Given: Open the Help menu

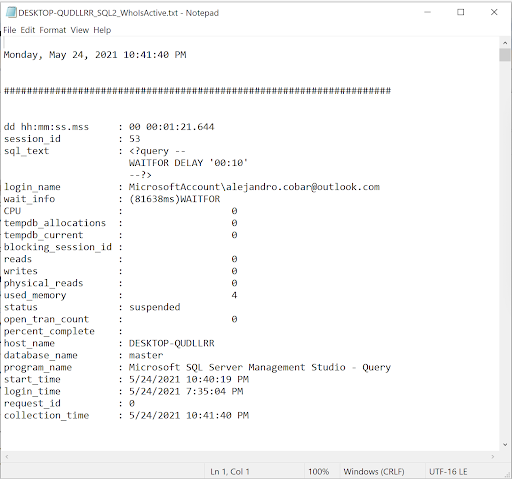Looking at the screenshot, I should [102, 30].
